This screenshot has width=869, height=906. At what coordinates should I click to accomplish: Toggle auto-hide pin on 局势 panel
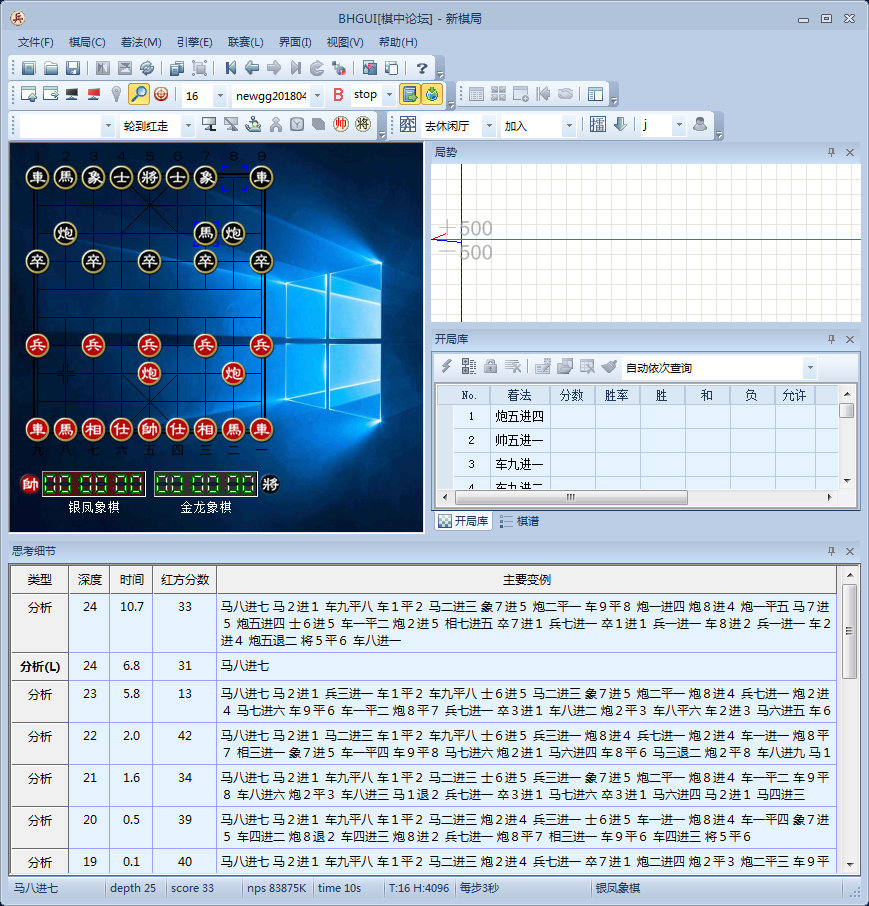coord(831,152)
